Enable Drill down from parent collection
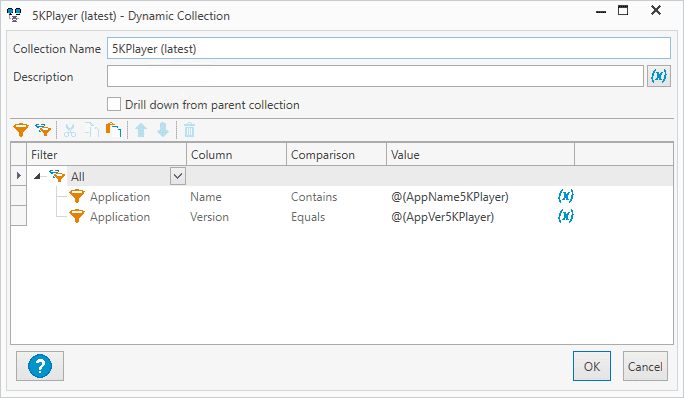Screen dimensions: 684x398 point(114,104)
